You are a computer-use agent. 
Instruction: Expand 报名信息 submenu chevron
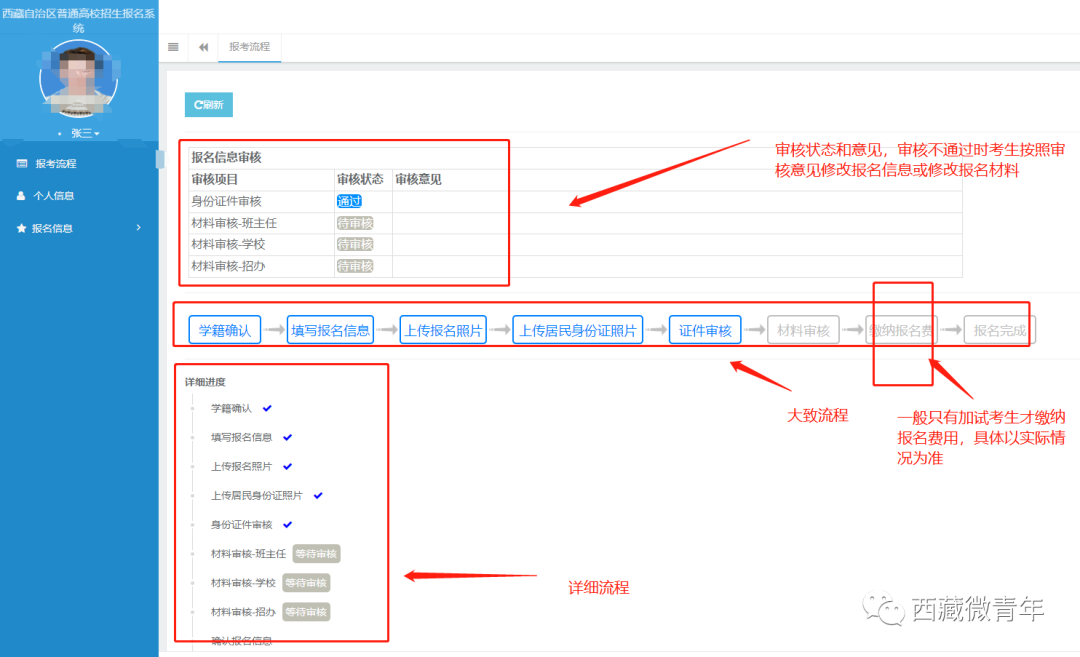coord(139,228)
